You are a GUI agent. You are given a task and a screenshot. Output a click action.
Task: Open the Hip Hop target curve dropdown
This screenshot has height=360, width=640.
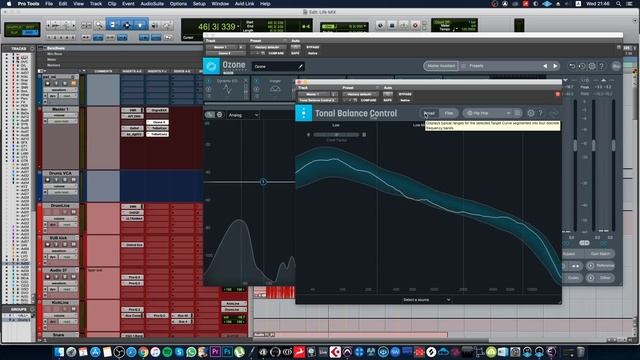pos(488,113)
